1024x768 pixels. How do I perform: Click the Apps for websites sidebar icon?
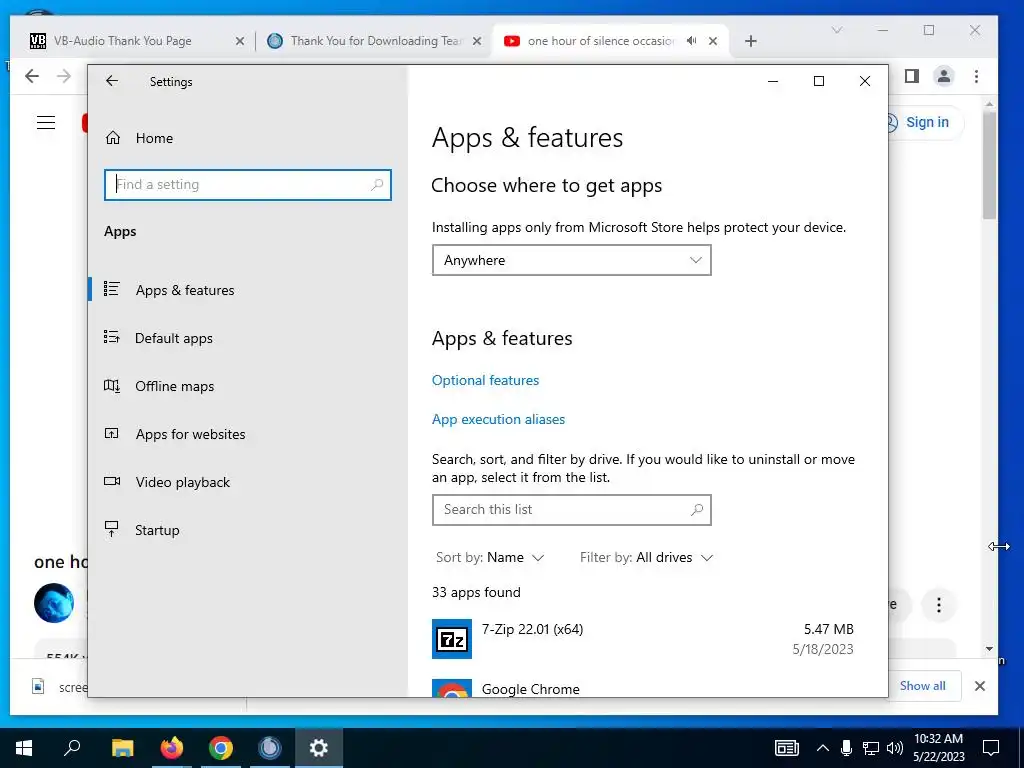tap(112, 433)
